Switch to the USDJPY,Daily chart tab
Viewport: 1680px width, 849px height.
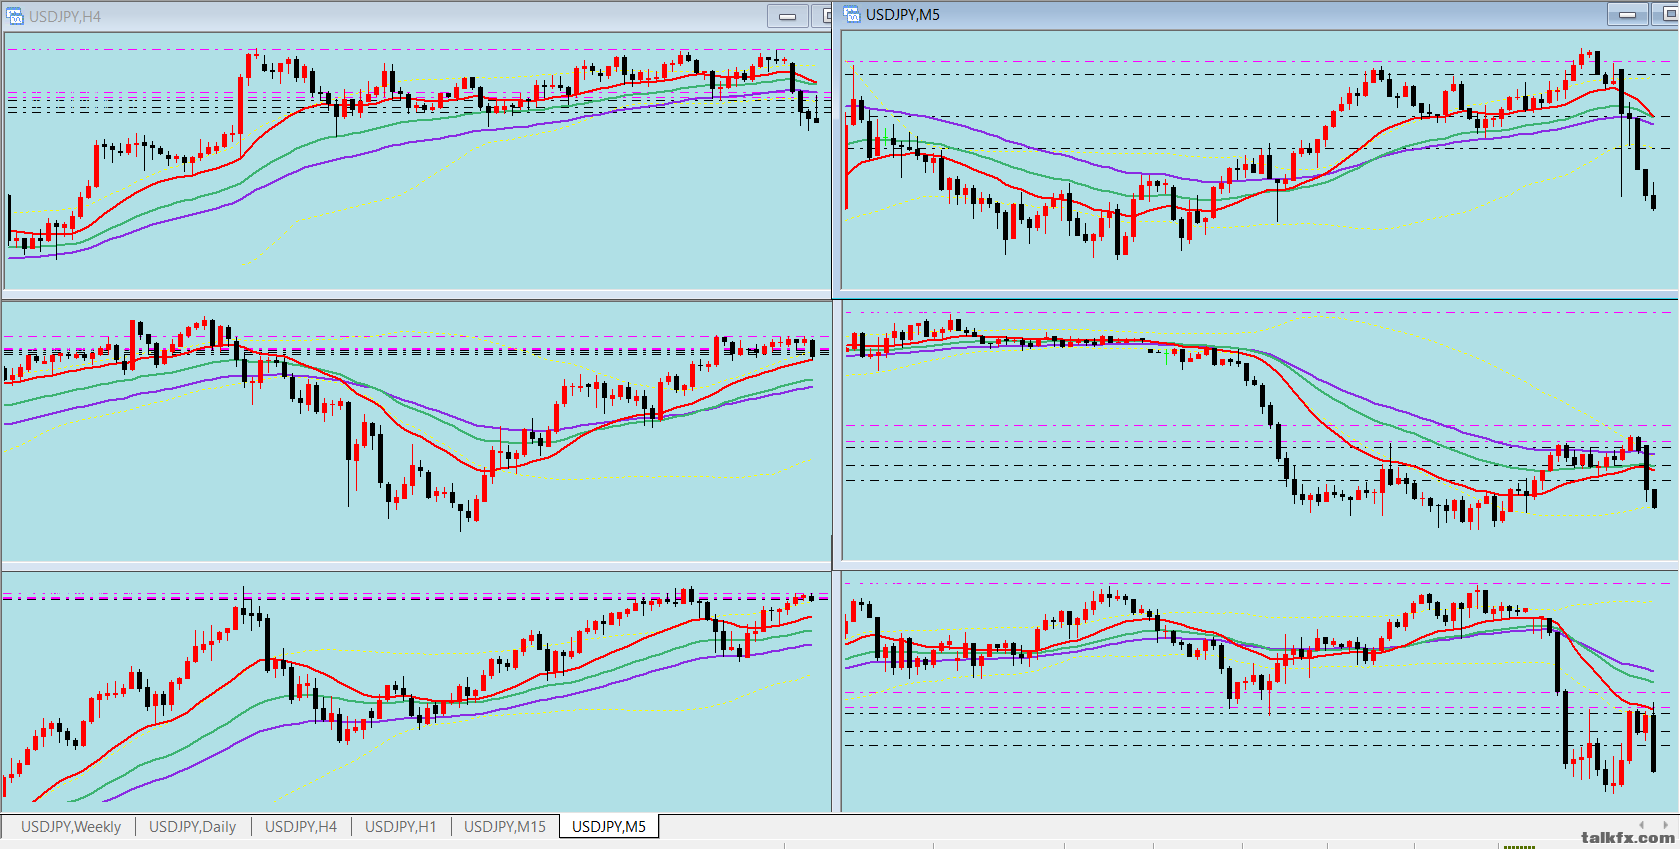(193, 826)
